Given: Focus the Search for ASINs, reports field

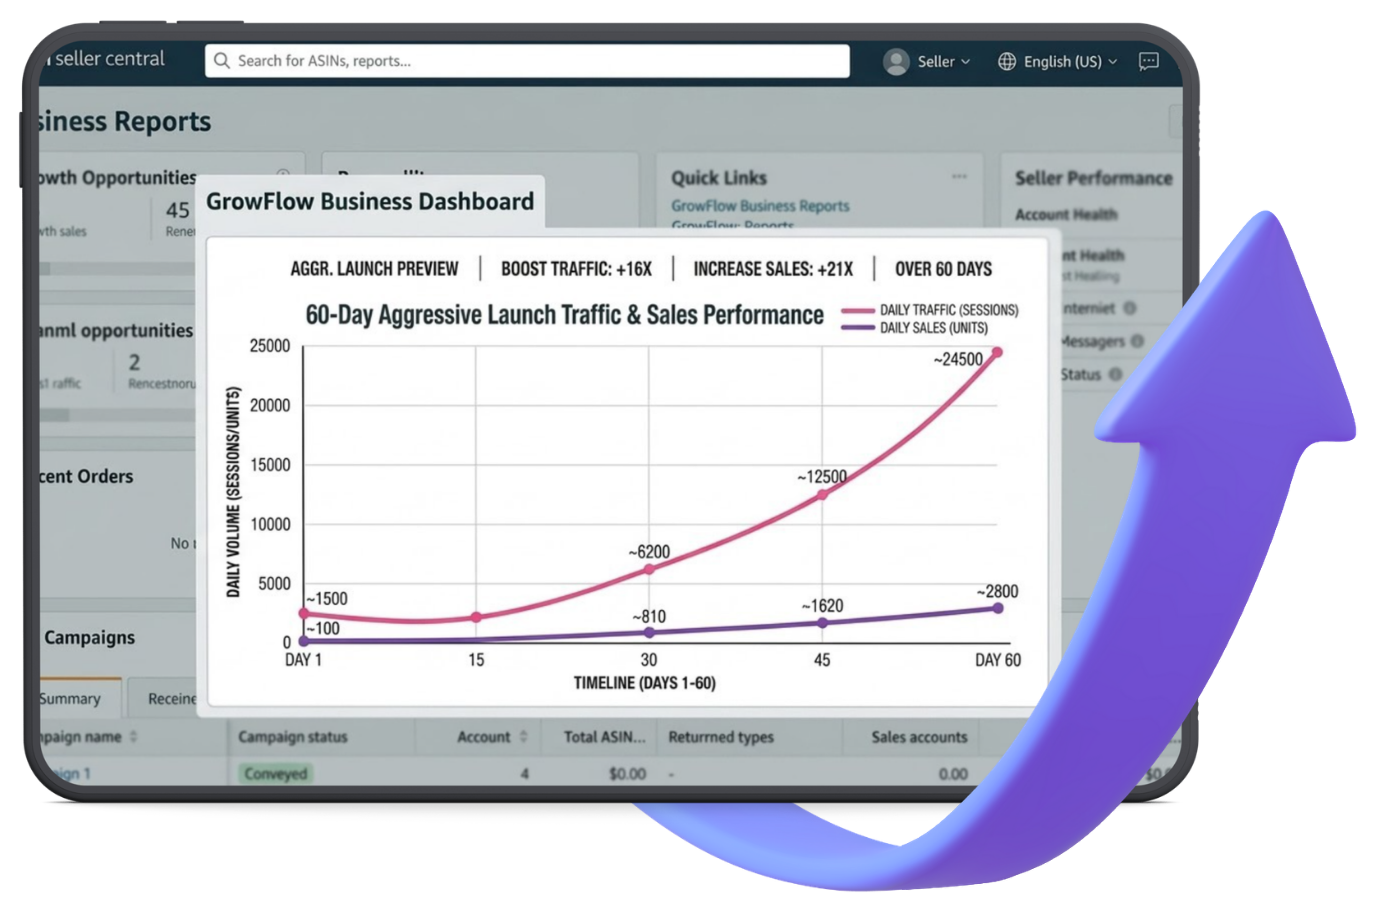Looking at the screenshot, I should 527,61.
